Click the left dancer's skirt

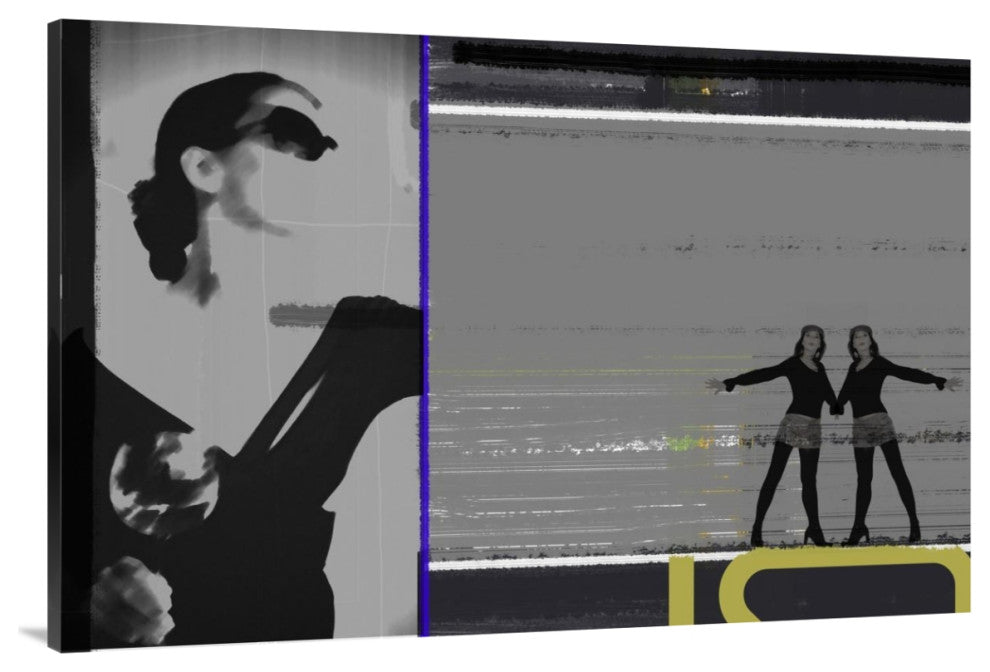coord(800,430)
